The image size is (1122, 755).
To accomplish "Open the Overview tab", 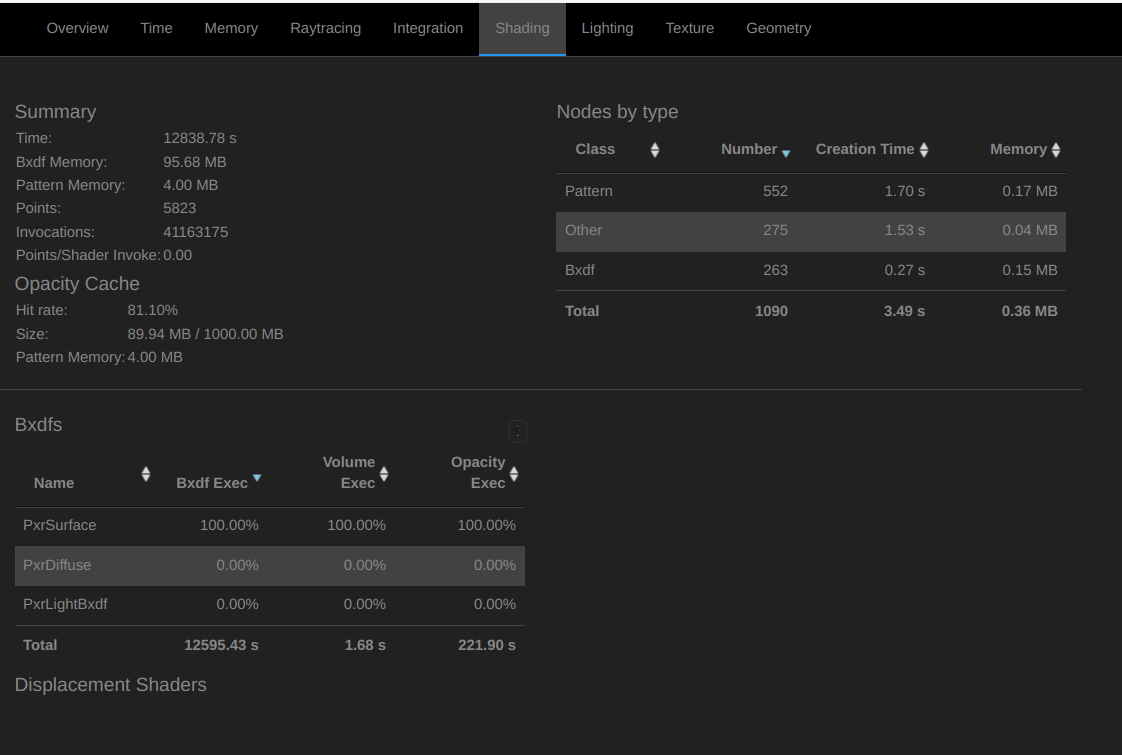I will 77,28.
